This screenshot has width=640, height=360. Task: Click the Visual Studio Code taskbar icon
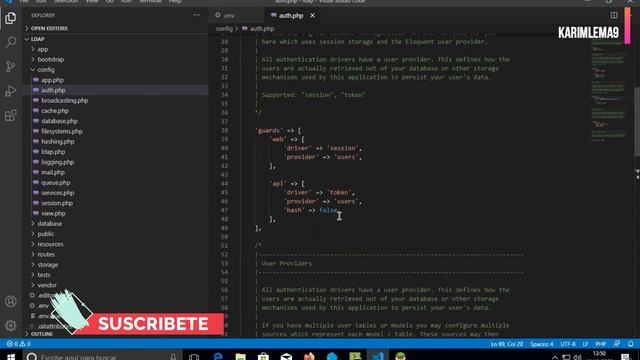pos(378,357)
